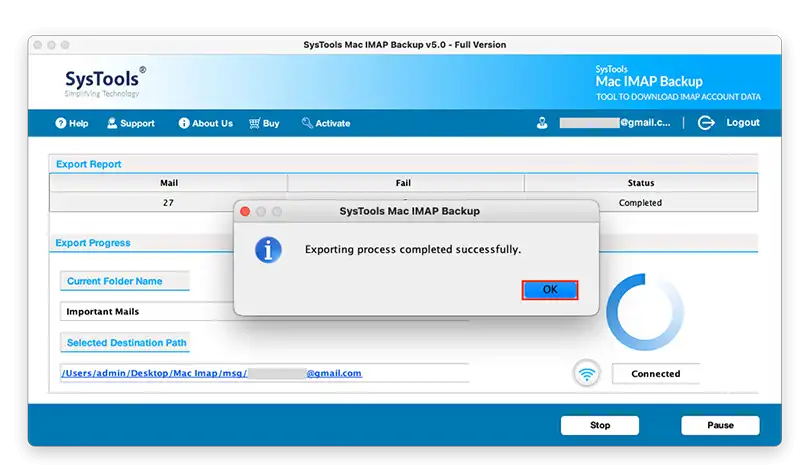Click the Buy menu item

[264, 123]
